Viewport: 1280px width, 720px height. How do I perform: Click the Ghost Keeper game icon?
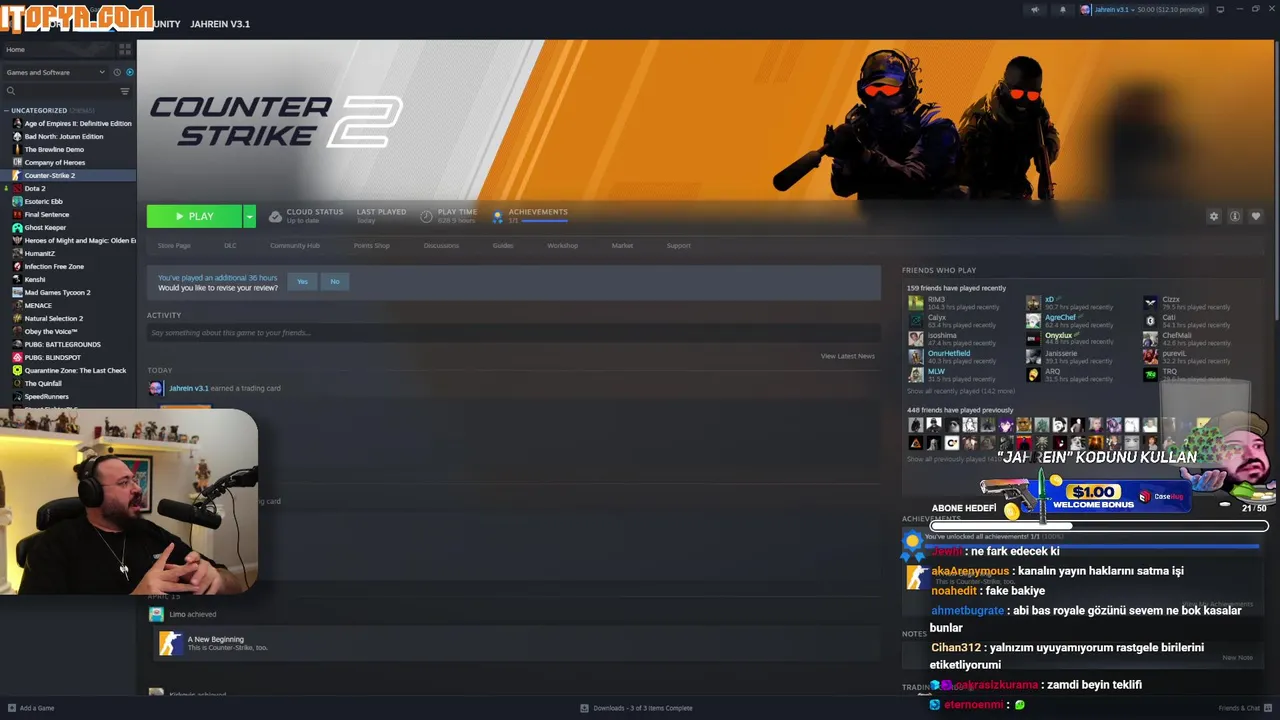click(17, 227)
